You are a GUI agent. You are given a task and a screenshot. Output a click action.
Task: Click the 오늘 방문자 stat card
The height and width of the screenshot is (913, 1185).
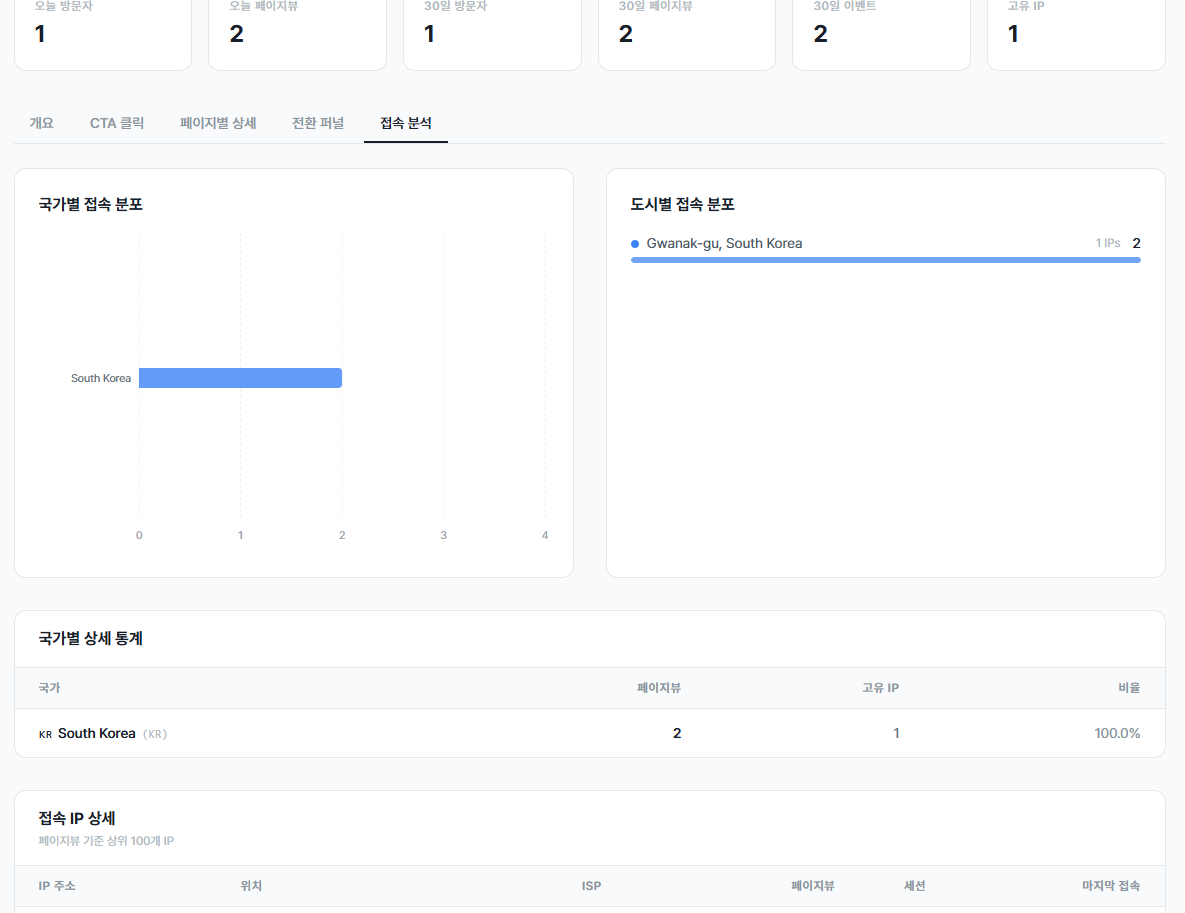click(x=103, y=35)
